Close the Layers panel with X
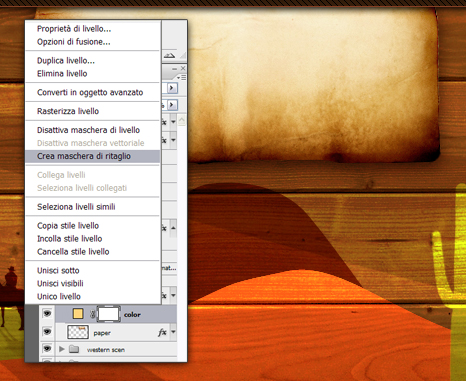The width and height of the screenshot is (466, 381). (183, 68)
